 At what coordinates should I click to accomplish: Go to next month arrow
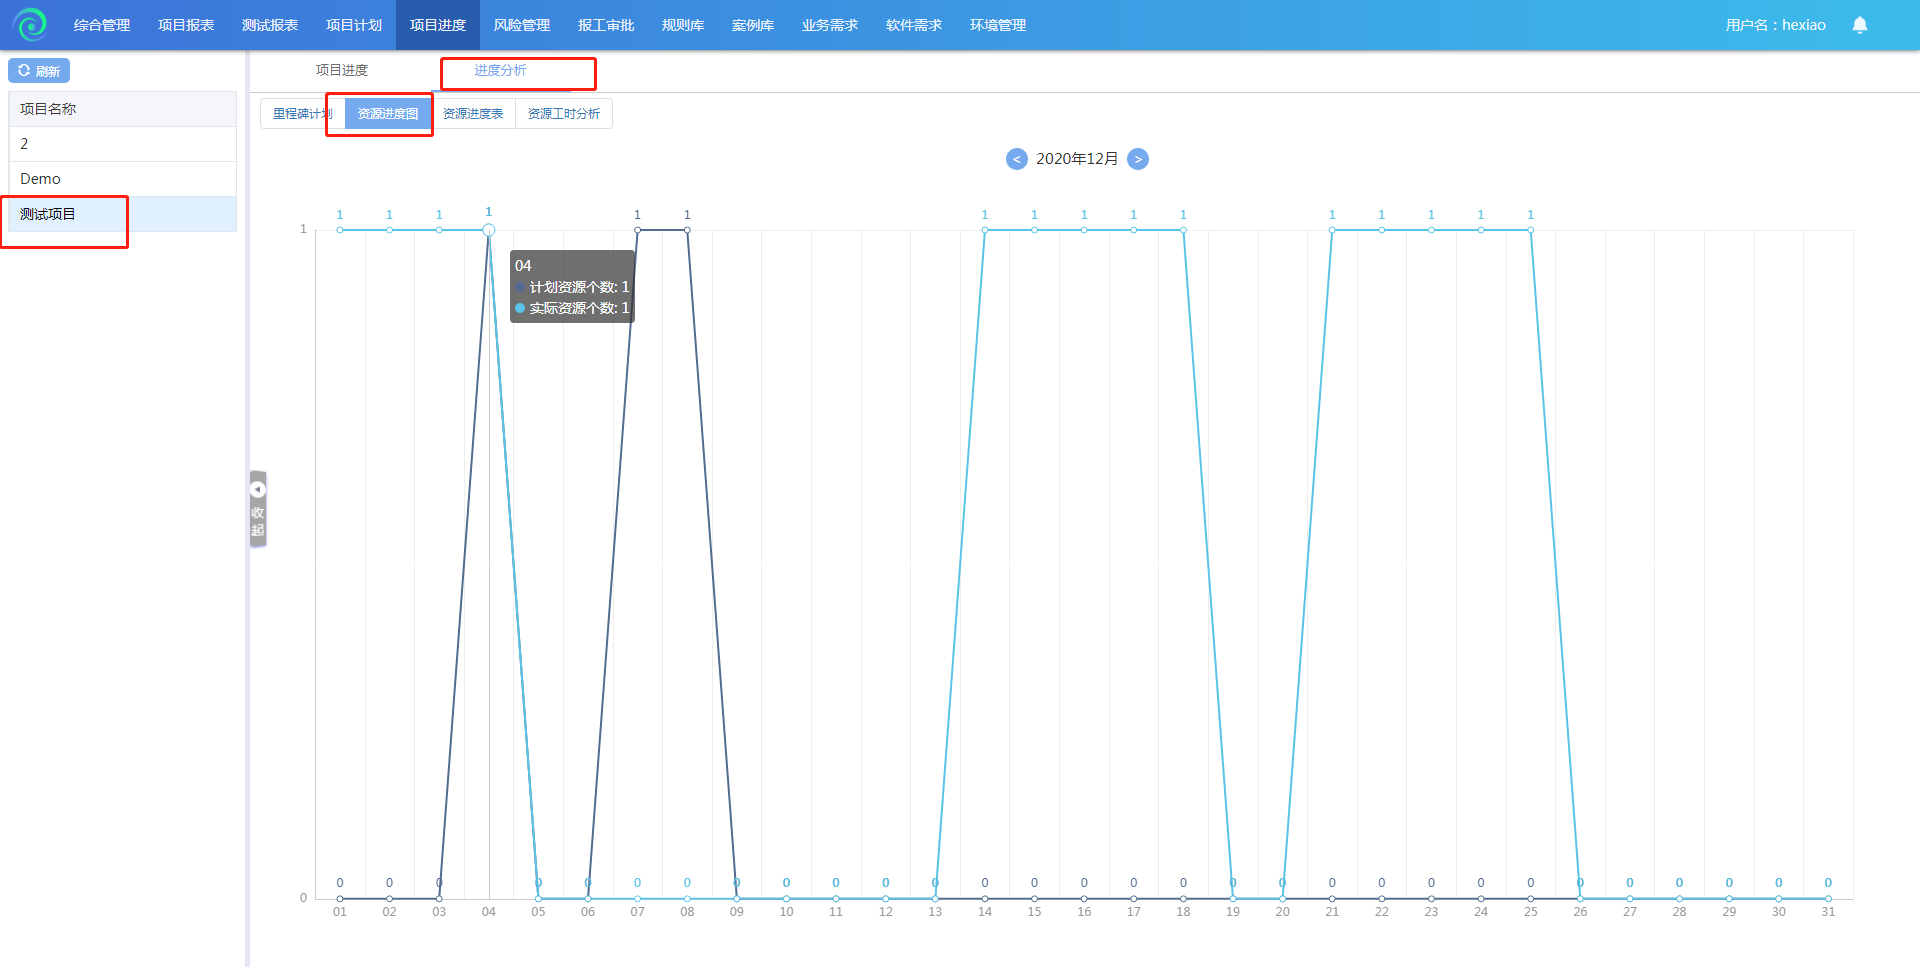tap(1138, 159)
